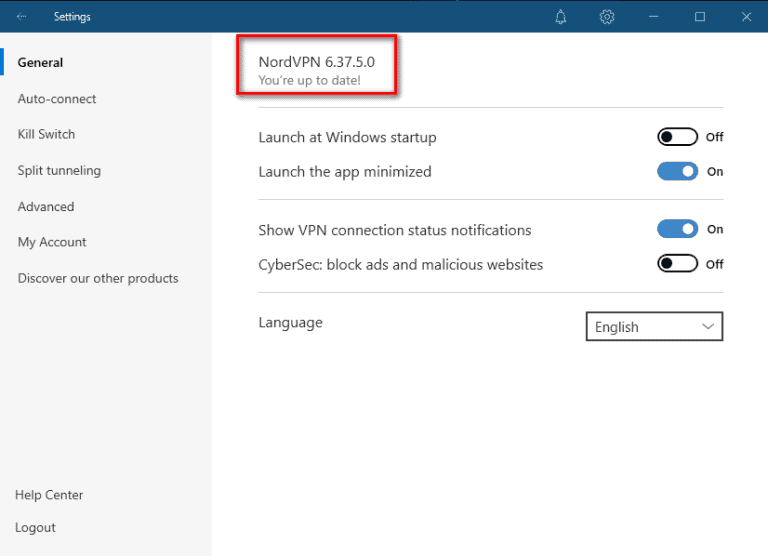
Task: Click the settings gear icon
Action: click(x=607, y=17)
